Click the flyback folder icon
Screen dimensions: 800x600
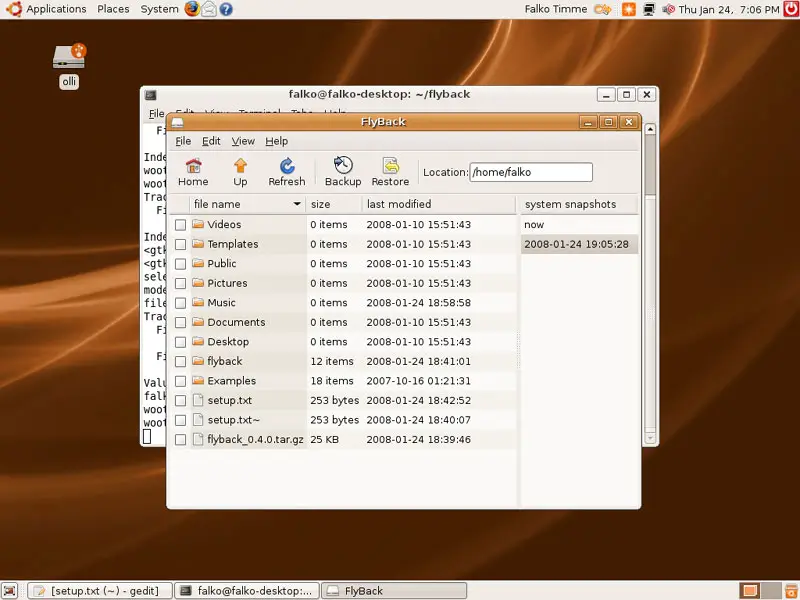[x=198, y=361]
